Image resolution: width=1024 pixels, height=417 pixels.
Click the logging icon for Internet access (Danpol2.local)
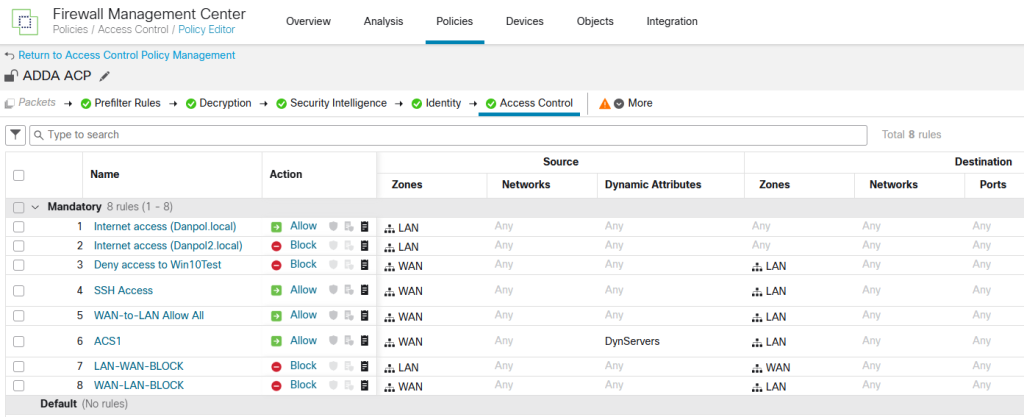click(365, 245)
